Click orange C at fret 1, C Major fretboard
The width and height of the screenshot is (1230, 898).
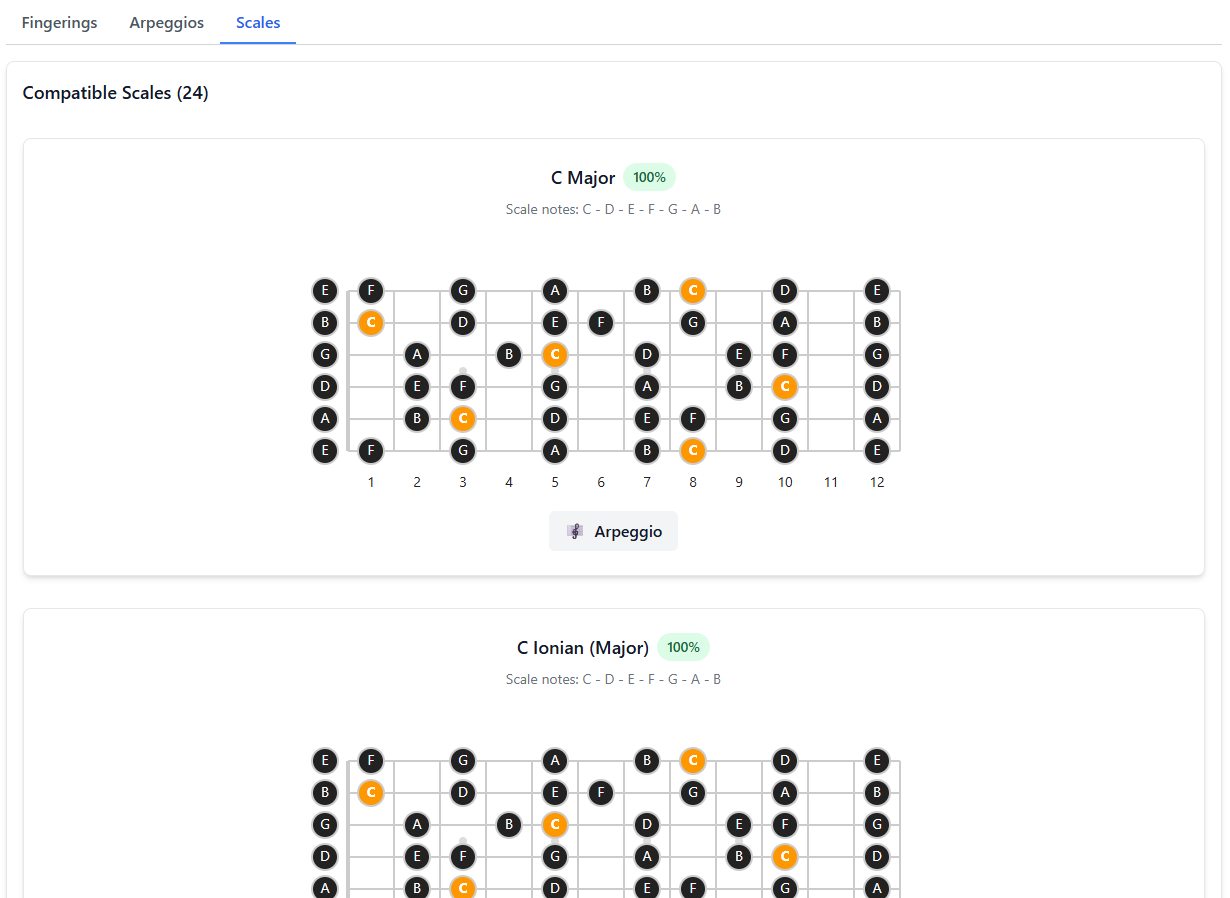pyautogui.click(x=371, y=323)
